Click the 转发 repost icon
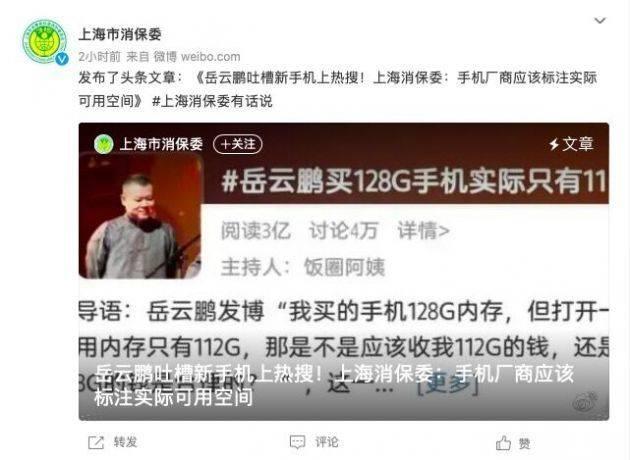The image size is (630, 460). point(96,442)
